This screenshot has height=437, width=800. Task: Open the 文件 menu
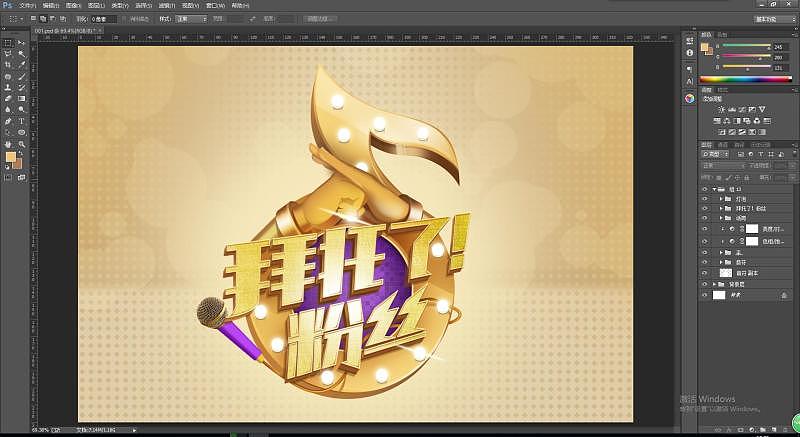[x=27, y=6]
